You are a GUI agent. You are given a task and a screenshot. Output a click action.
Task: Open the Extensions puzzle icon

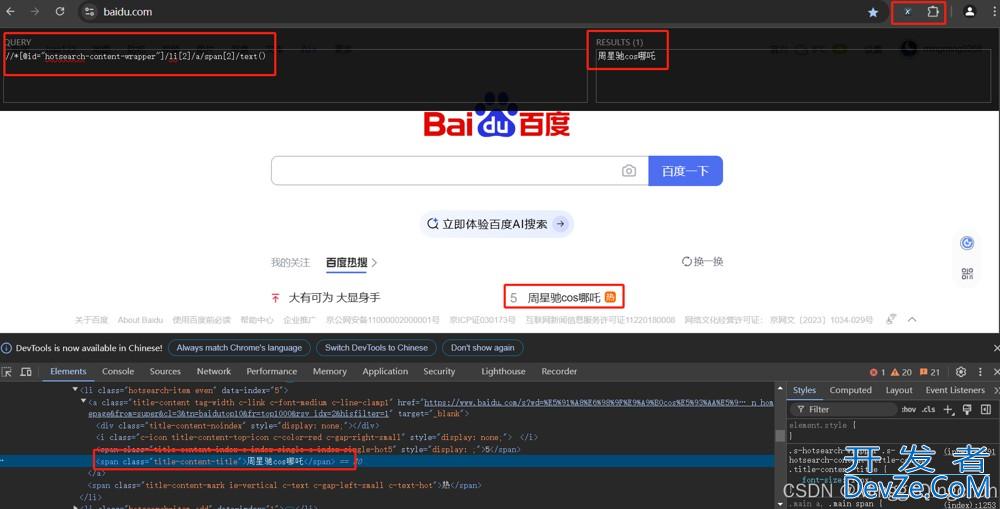coord(932,11)
